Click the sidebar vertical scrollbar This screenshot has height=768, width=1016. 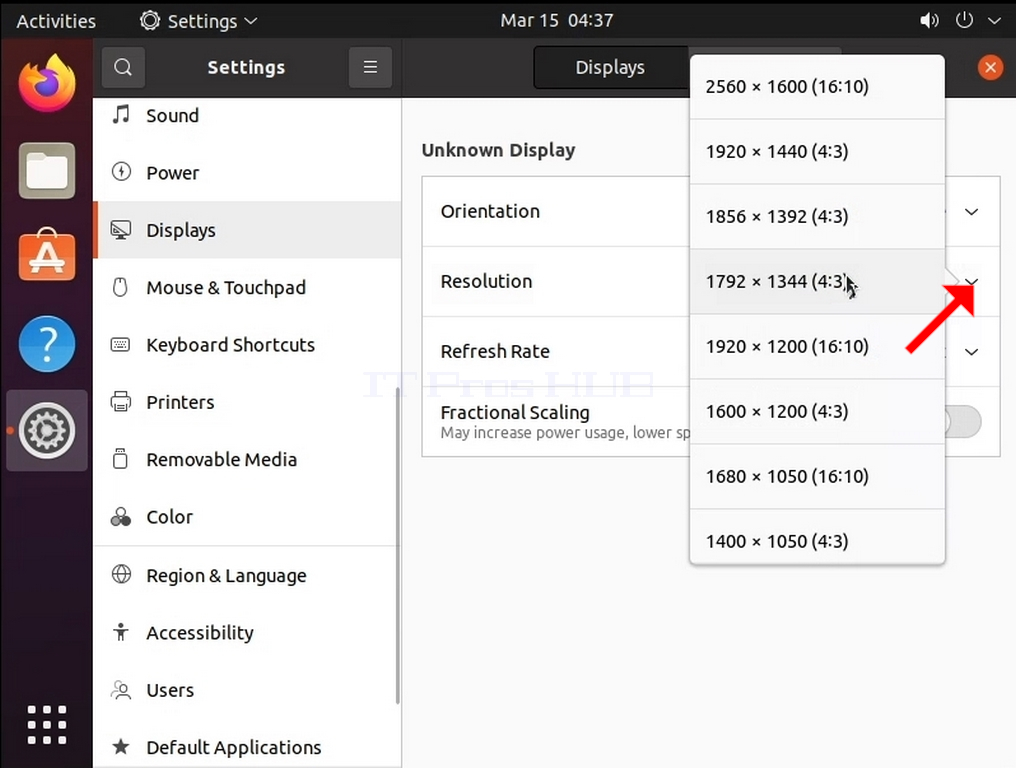(397, 546)
